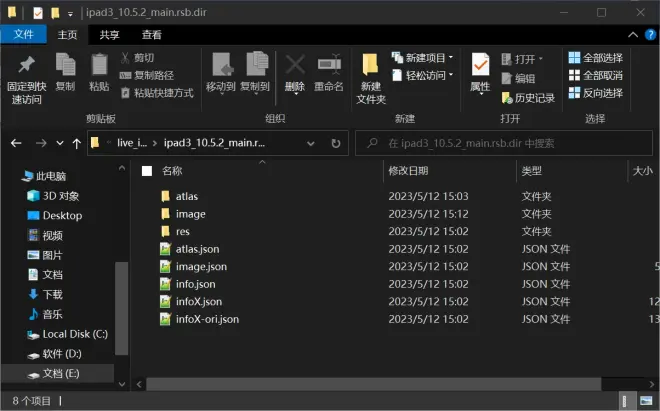Click the Delete (删除) icon
This screenshot has height=411, width=660.
point(295,72)
